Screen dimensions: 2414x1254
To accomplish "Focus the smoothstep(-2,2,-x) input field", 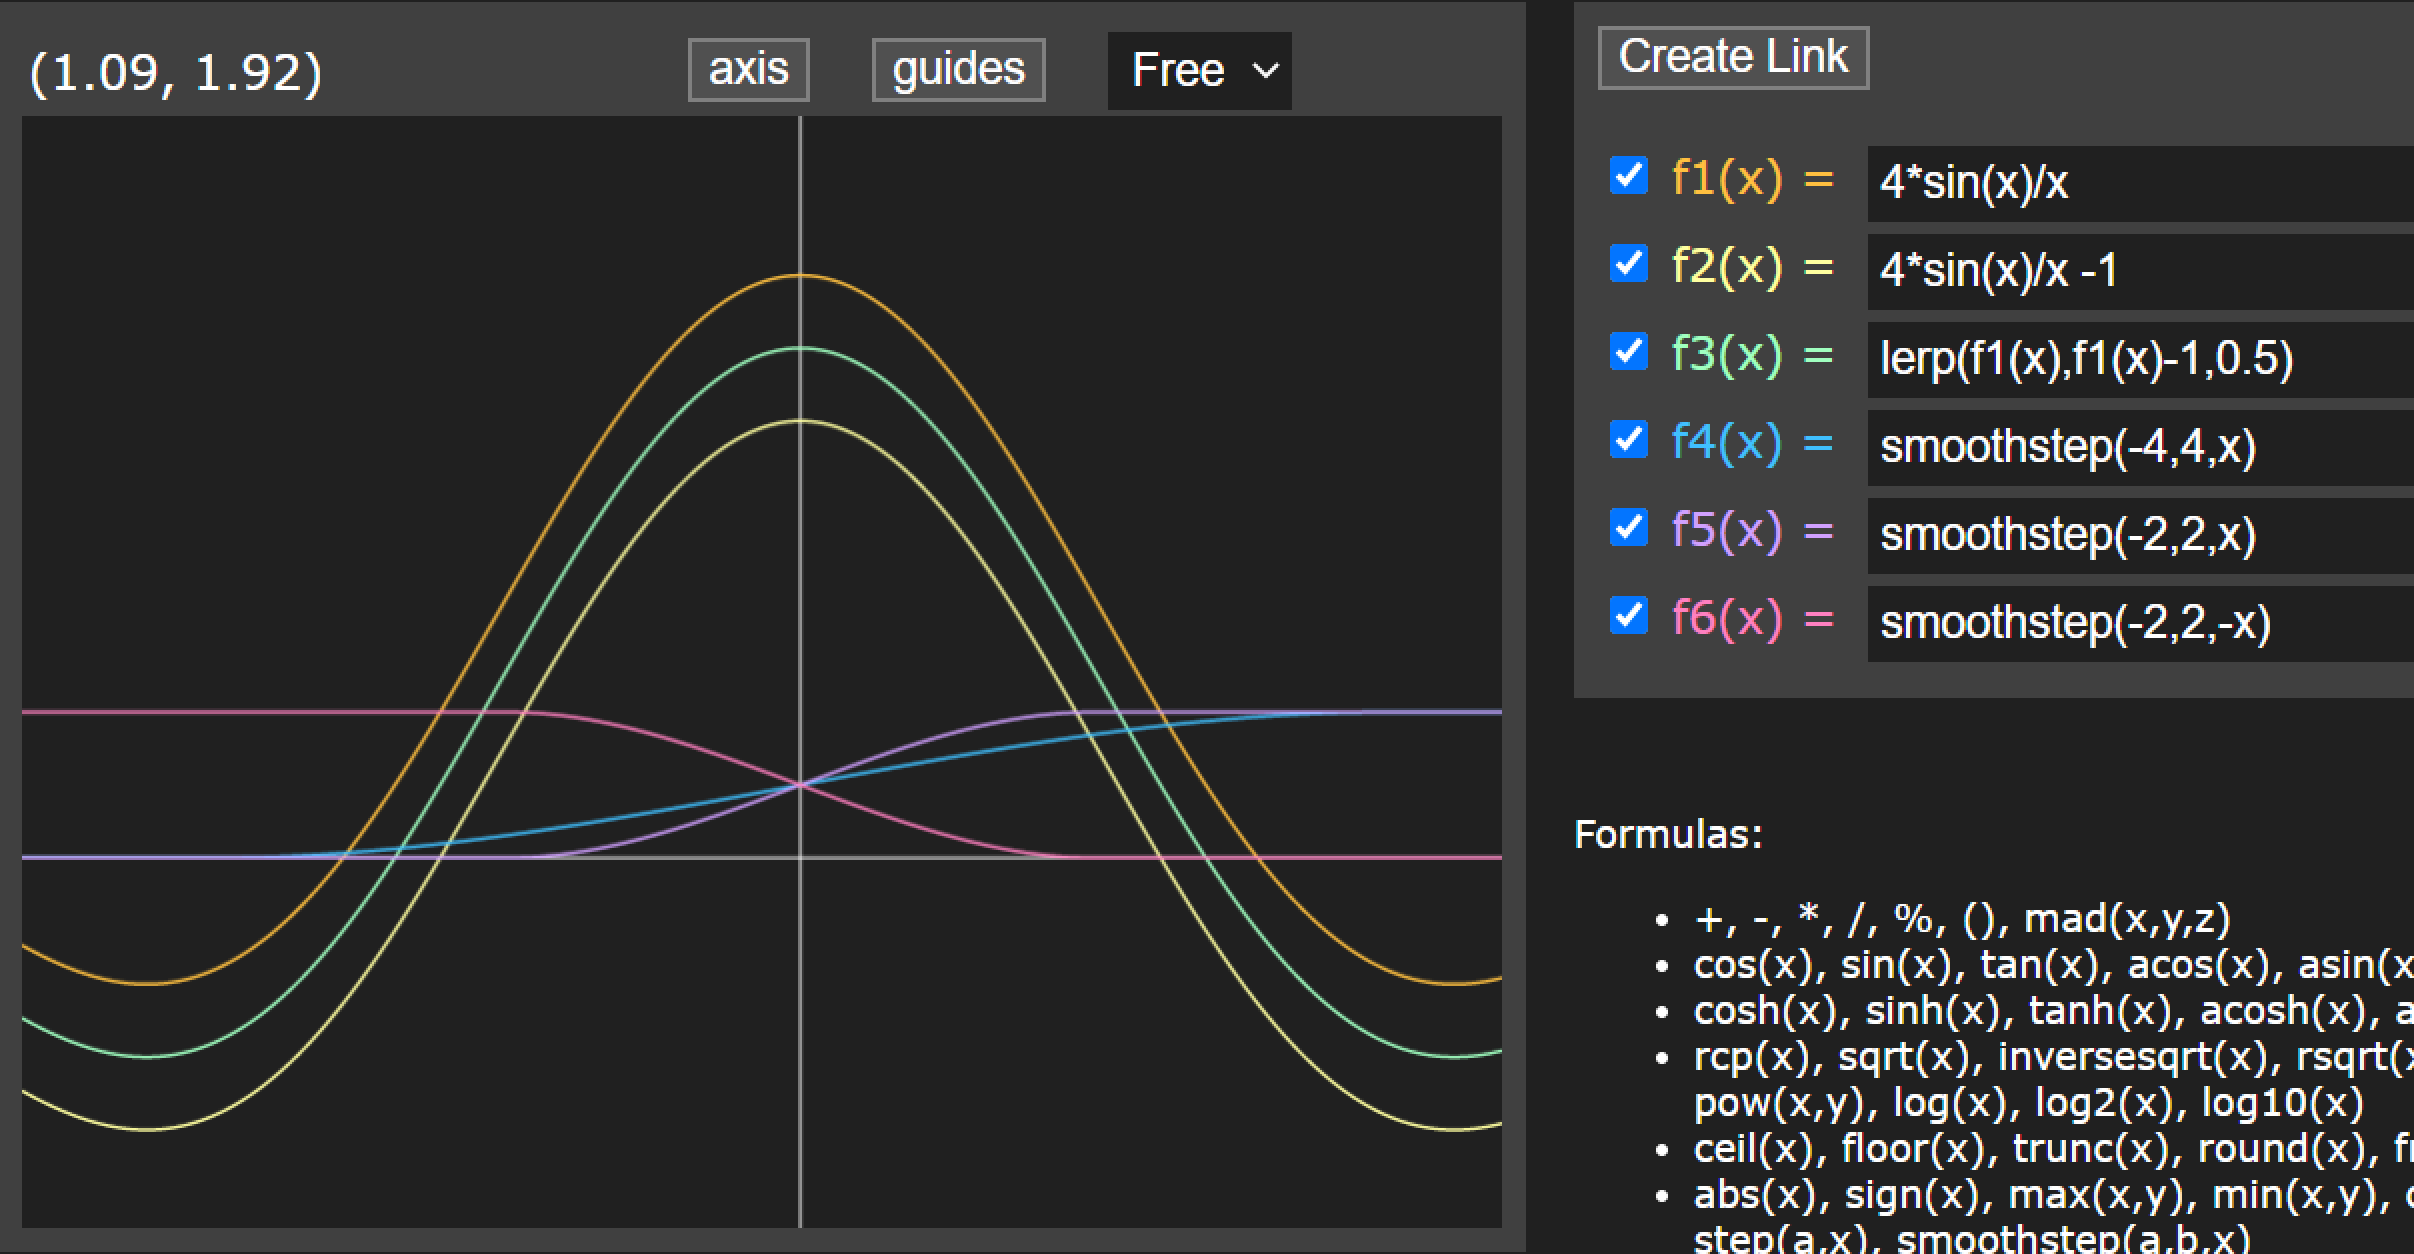I will click(x=2140, y=623).
